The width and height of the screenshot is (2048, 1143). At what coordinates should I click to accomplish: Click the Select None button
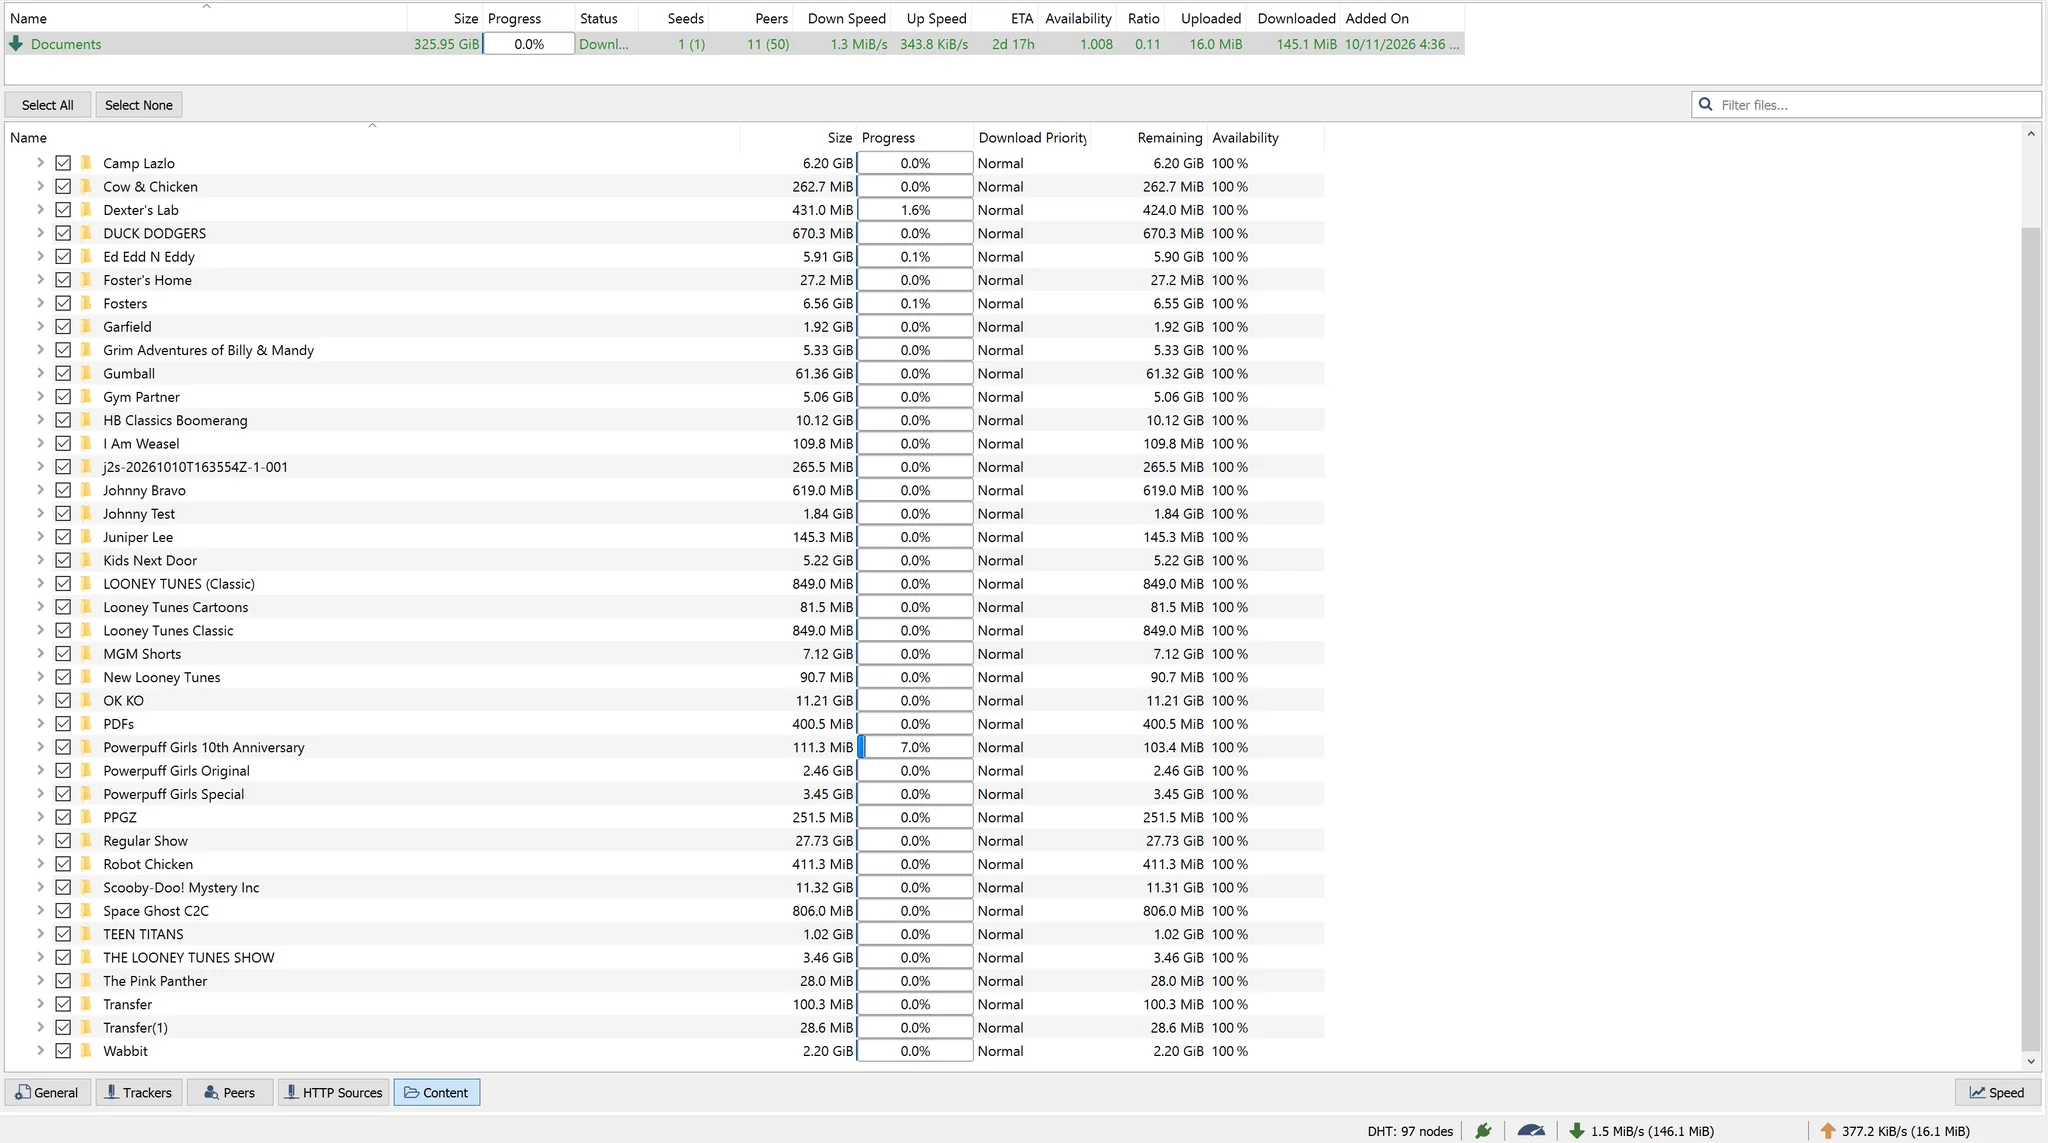pyautogui.click(x=139, y=105)
